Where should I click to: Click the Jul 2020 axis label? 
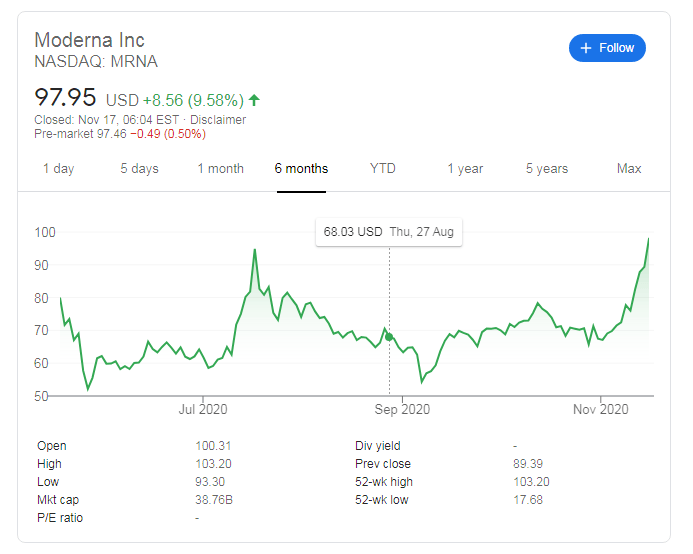(203, 409)
